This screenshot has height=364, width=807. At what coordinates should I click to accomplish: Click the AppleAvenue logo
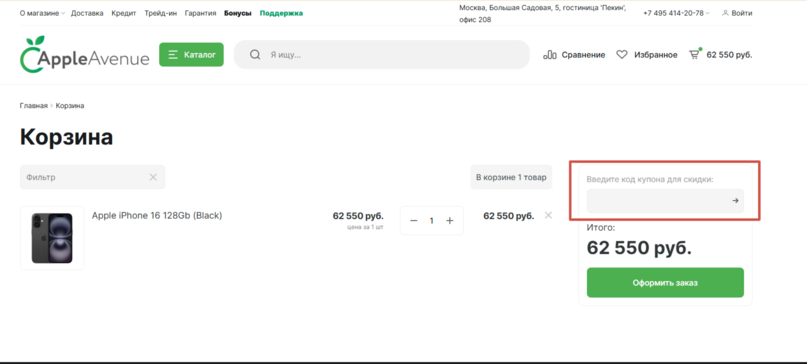pyautogui.click(x=84, y=55)
